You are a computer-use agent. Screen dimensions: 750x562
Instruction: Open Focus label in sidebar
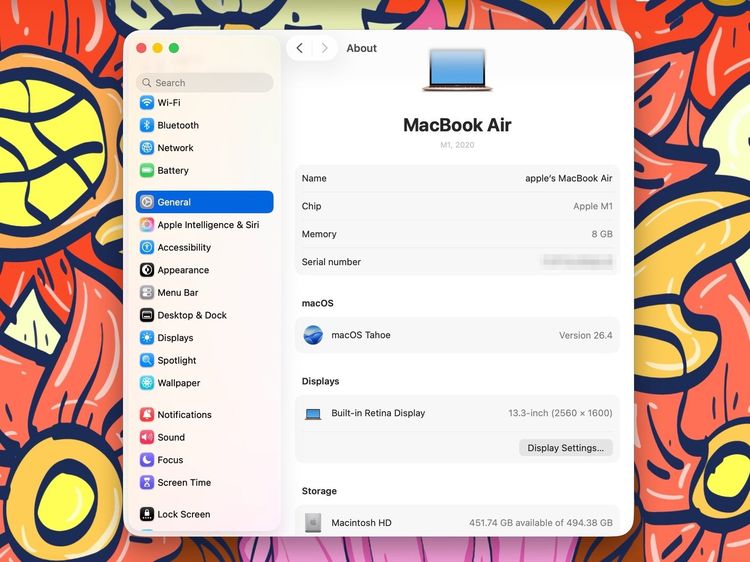[170, 460]
